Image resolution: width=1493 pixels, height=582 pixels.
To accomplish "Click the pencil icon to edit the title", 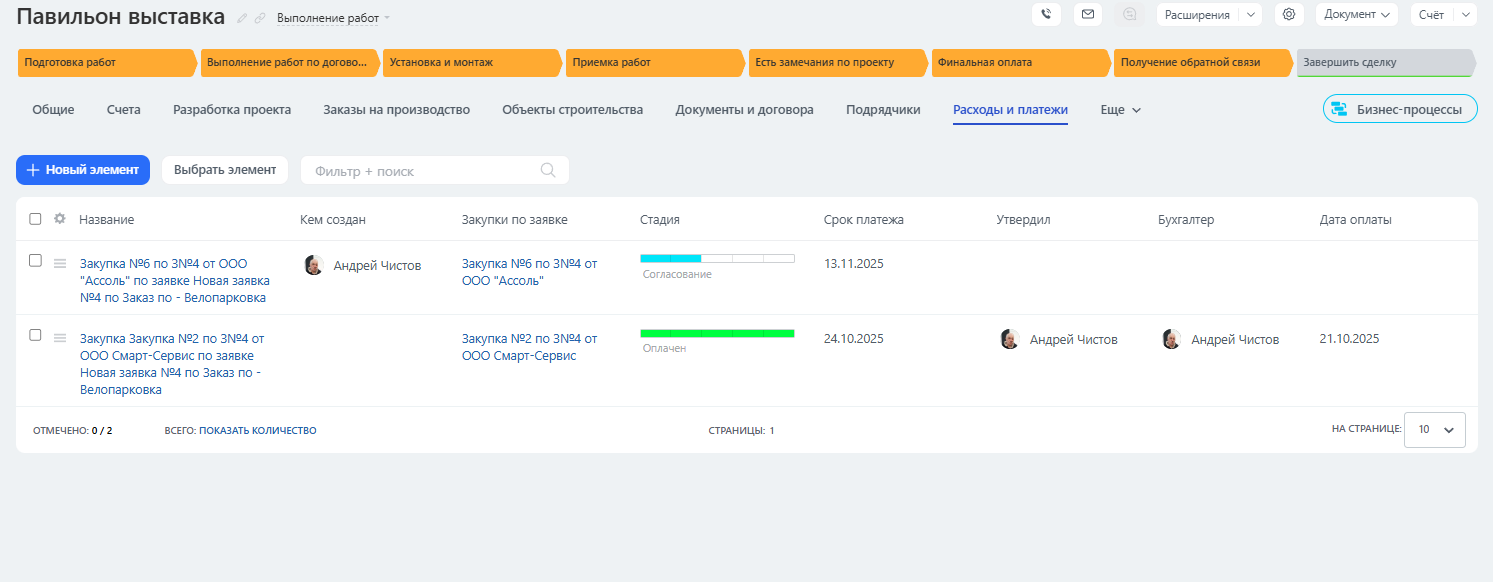I will point(243,18).
